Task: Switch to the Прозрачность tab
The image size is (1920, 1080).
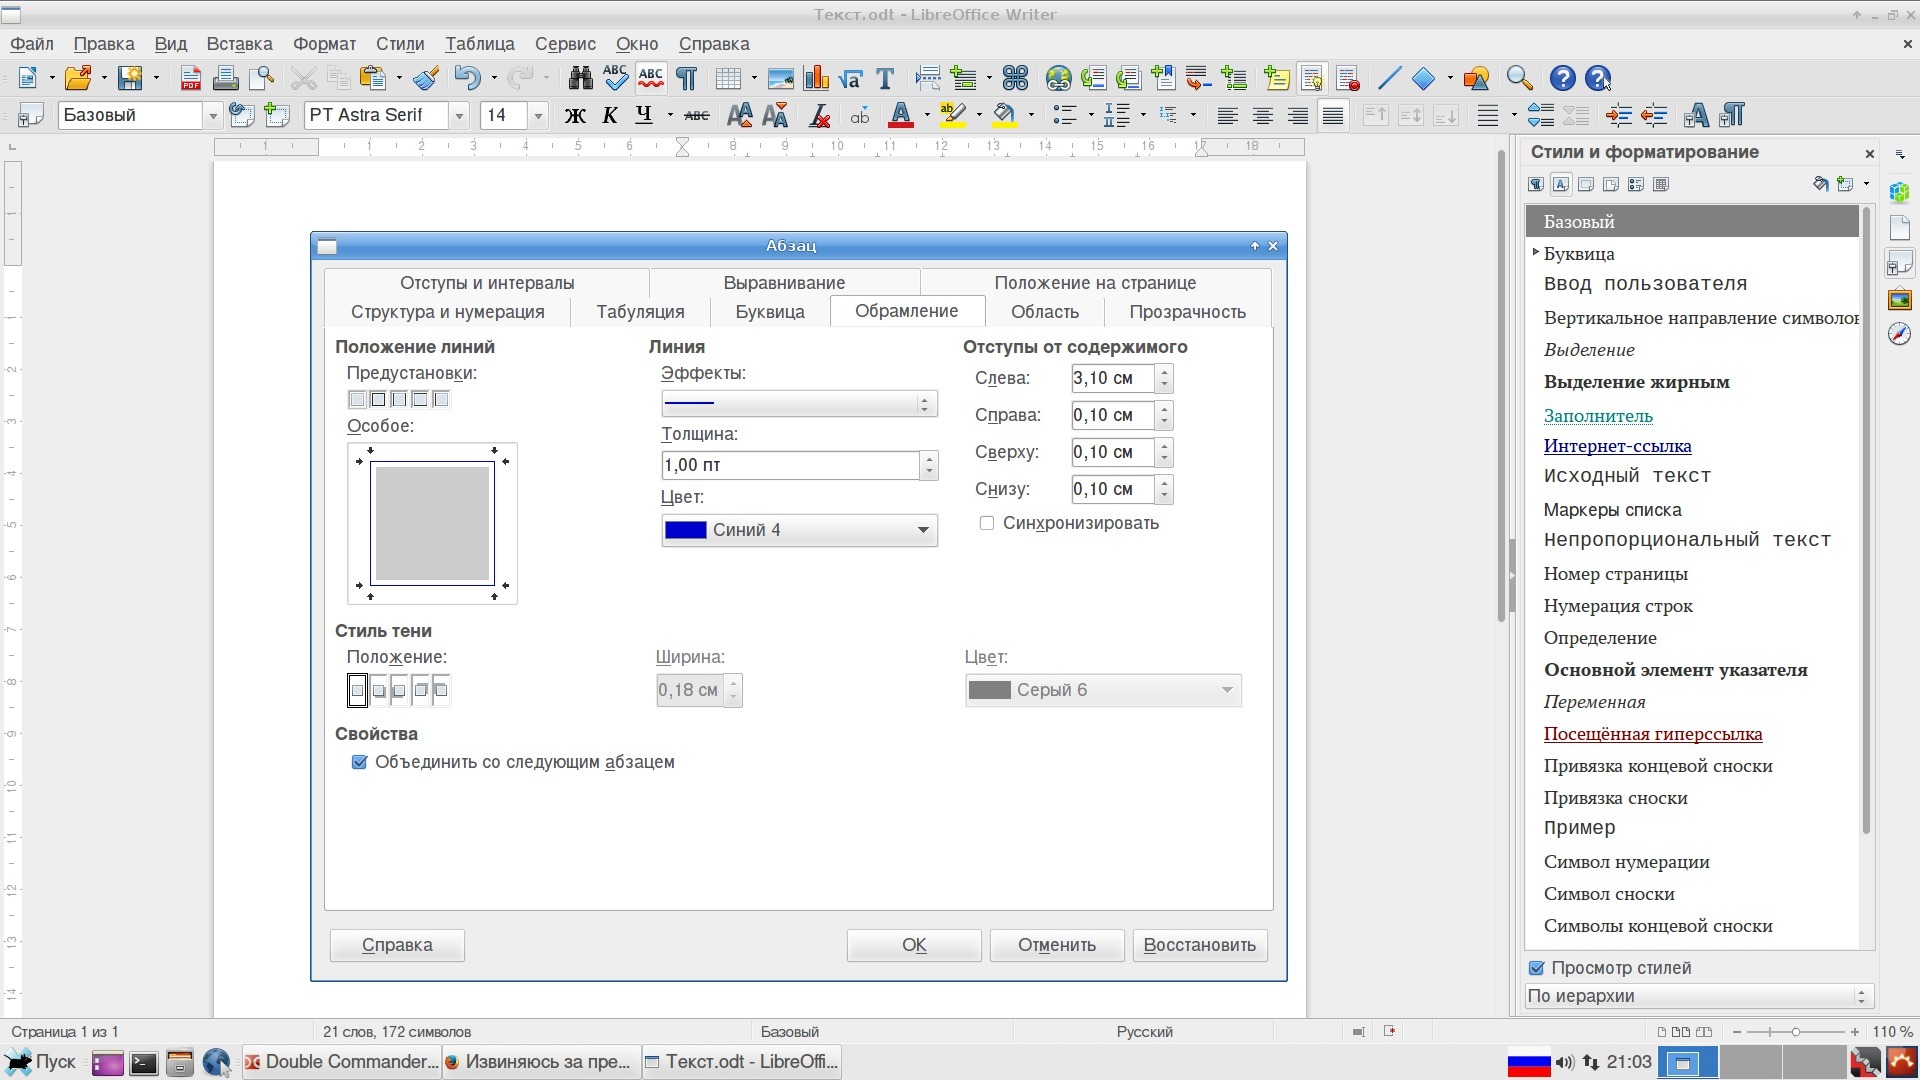Action: (1187, 312)
